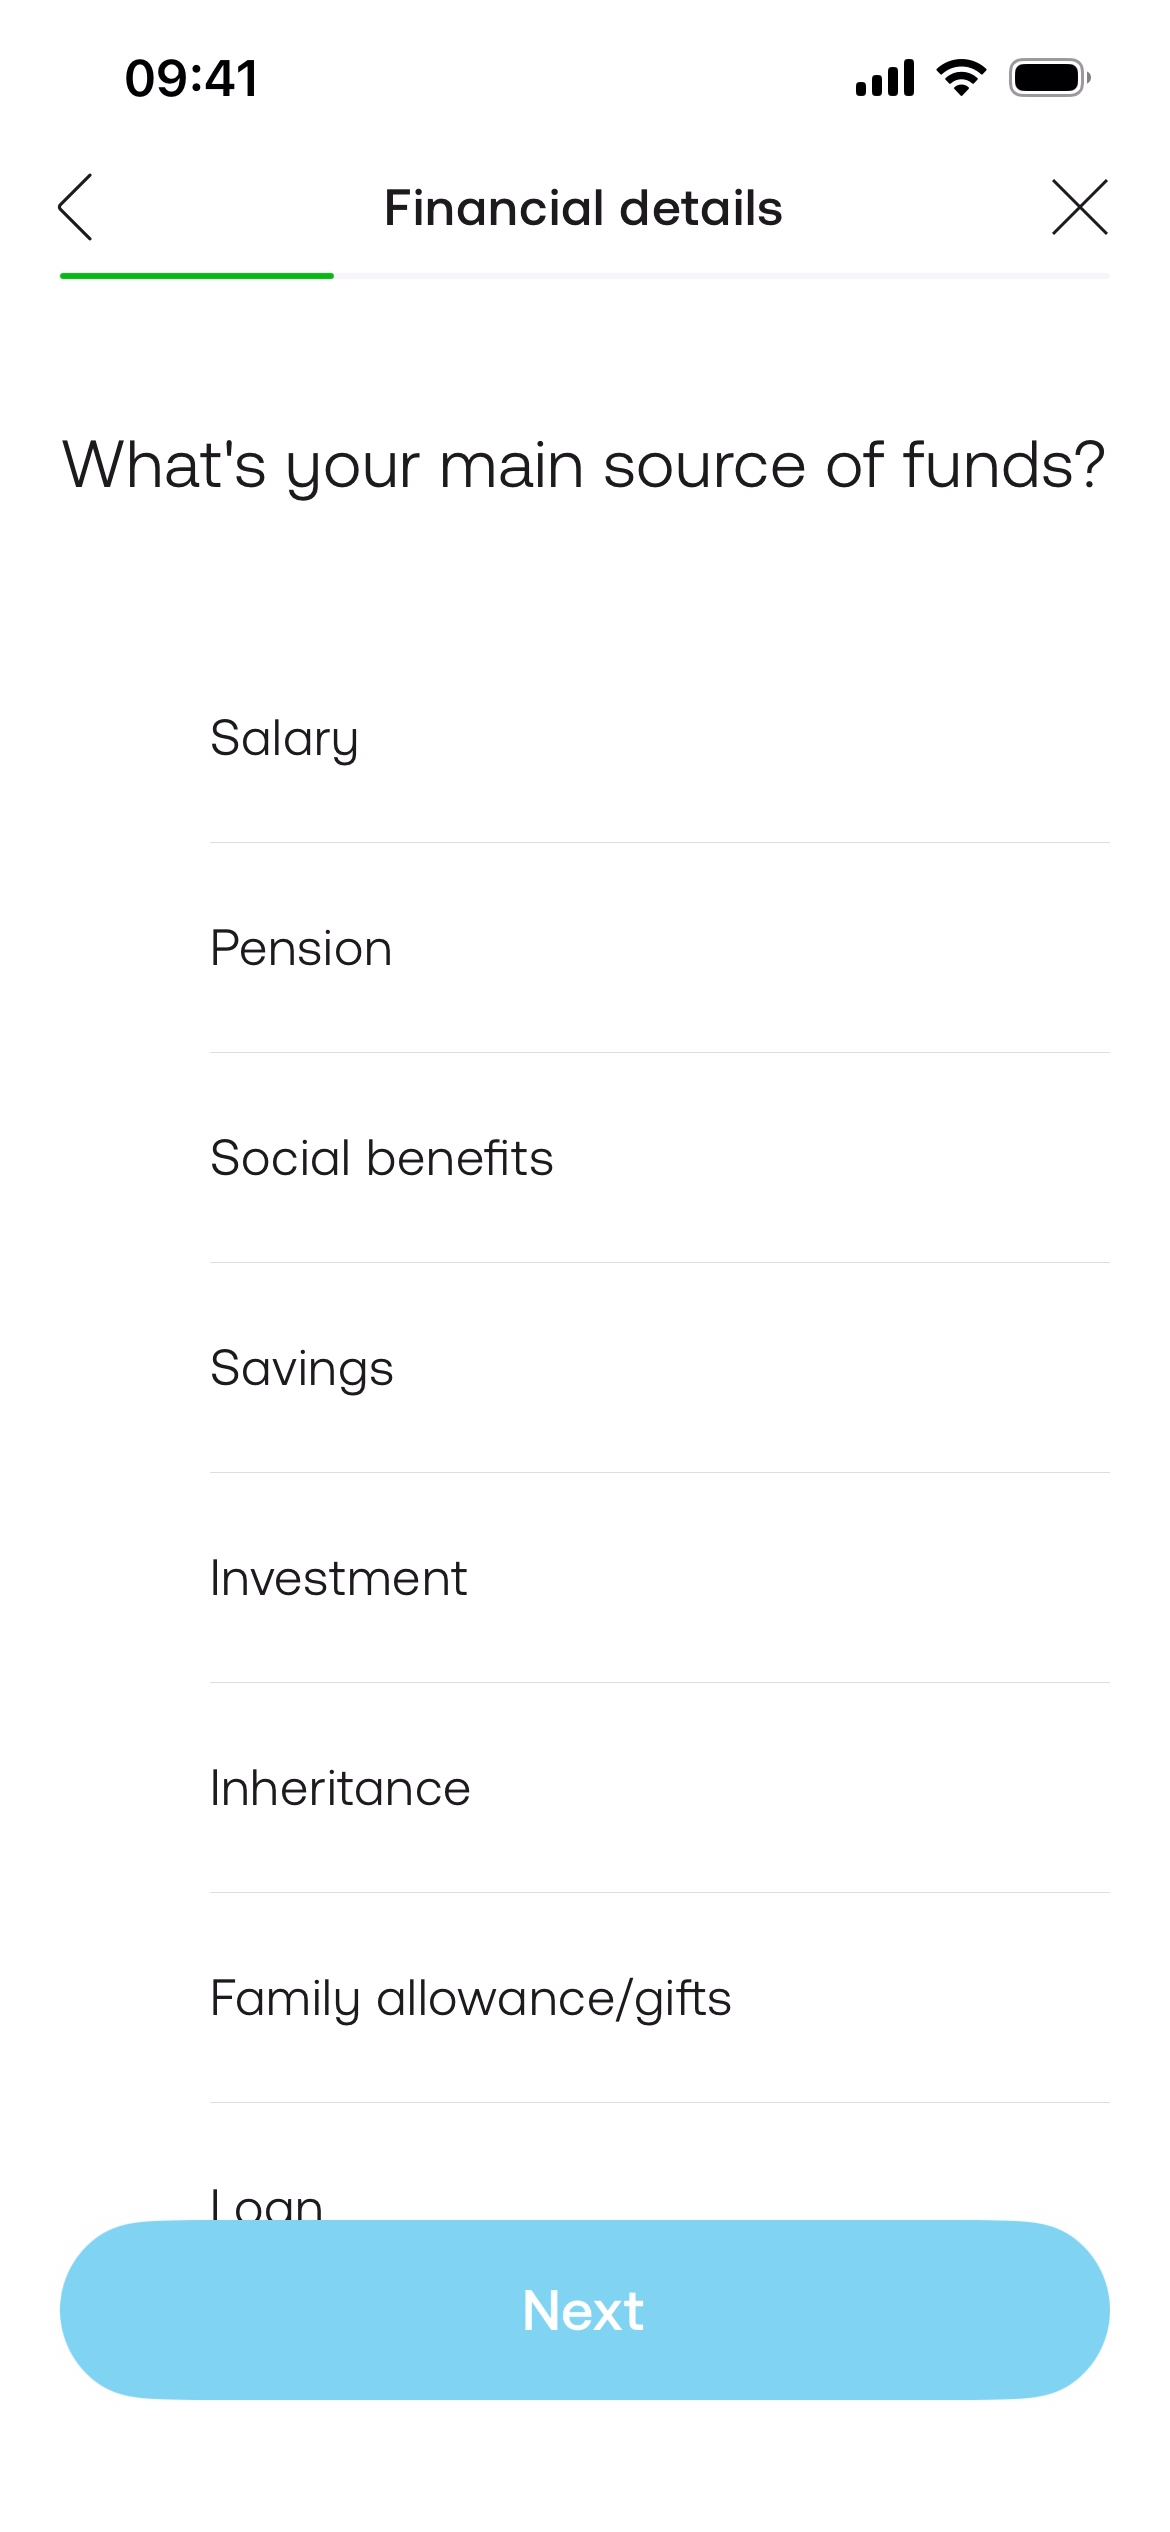Click divider line between Investment and Inheritance
The image size is (1170, 2532).
pos(660,1683)
